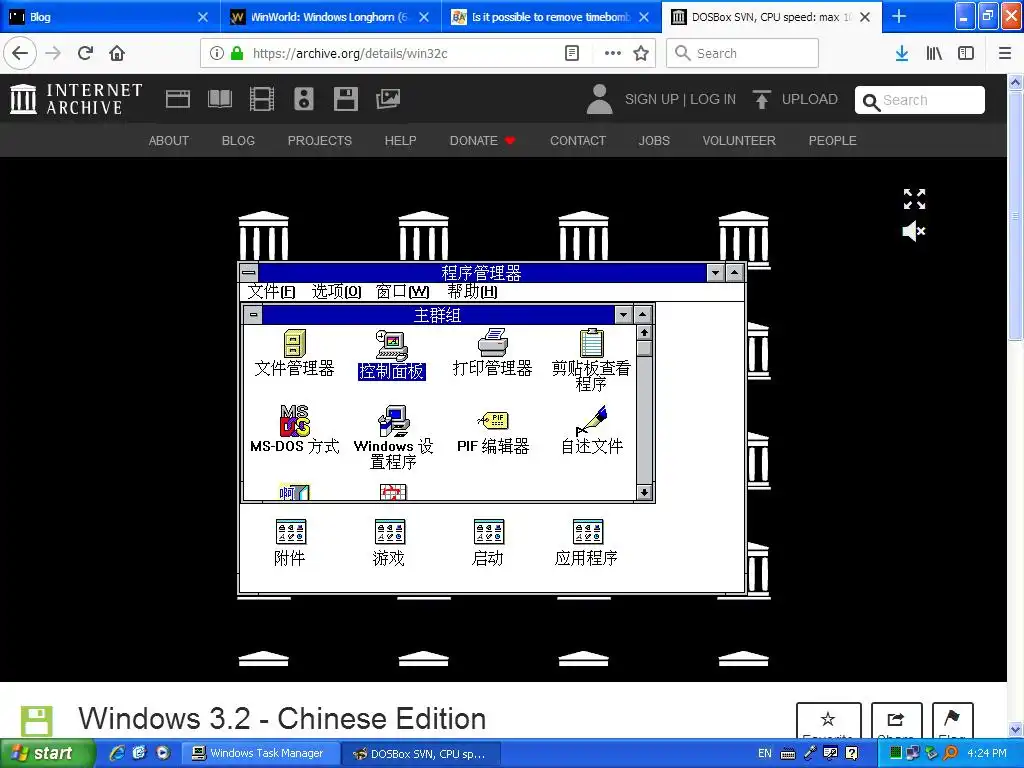Open Internet Archive audio speaker icon
Viewport: 1024px width, 768px height.
(x=304, y=99)
